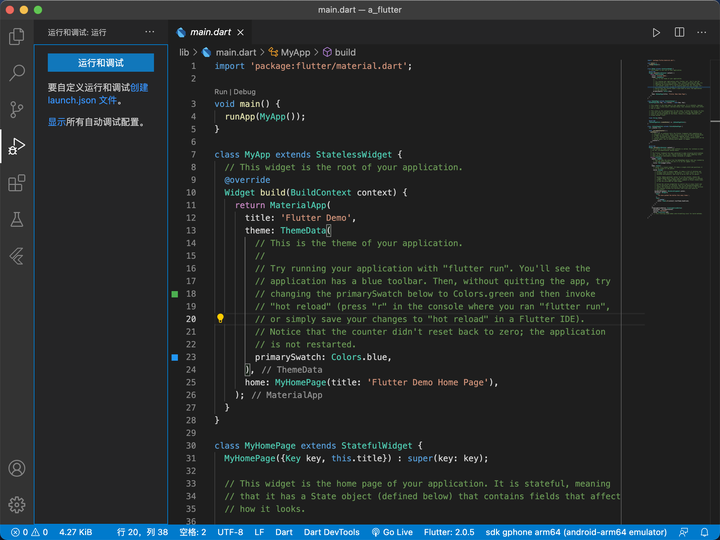Viewport: 720px width, 540px height.
Task: Click the blue 运行和调试 button
Action: coord(101,63)
